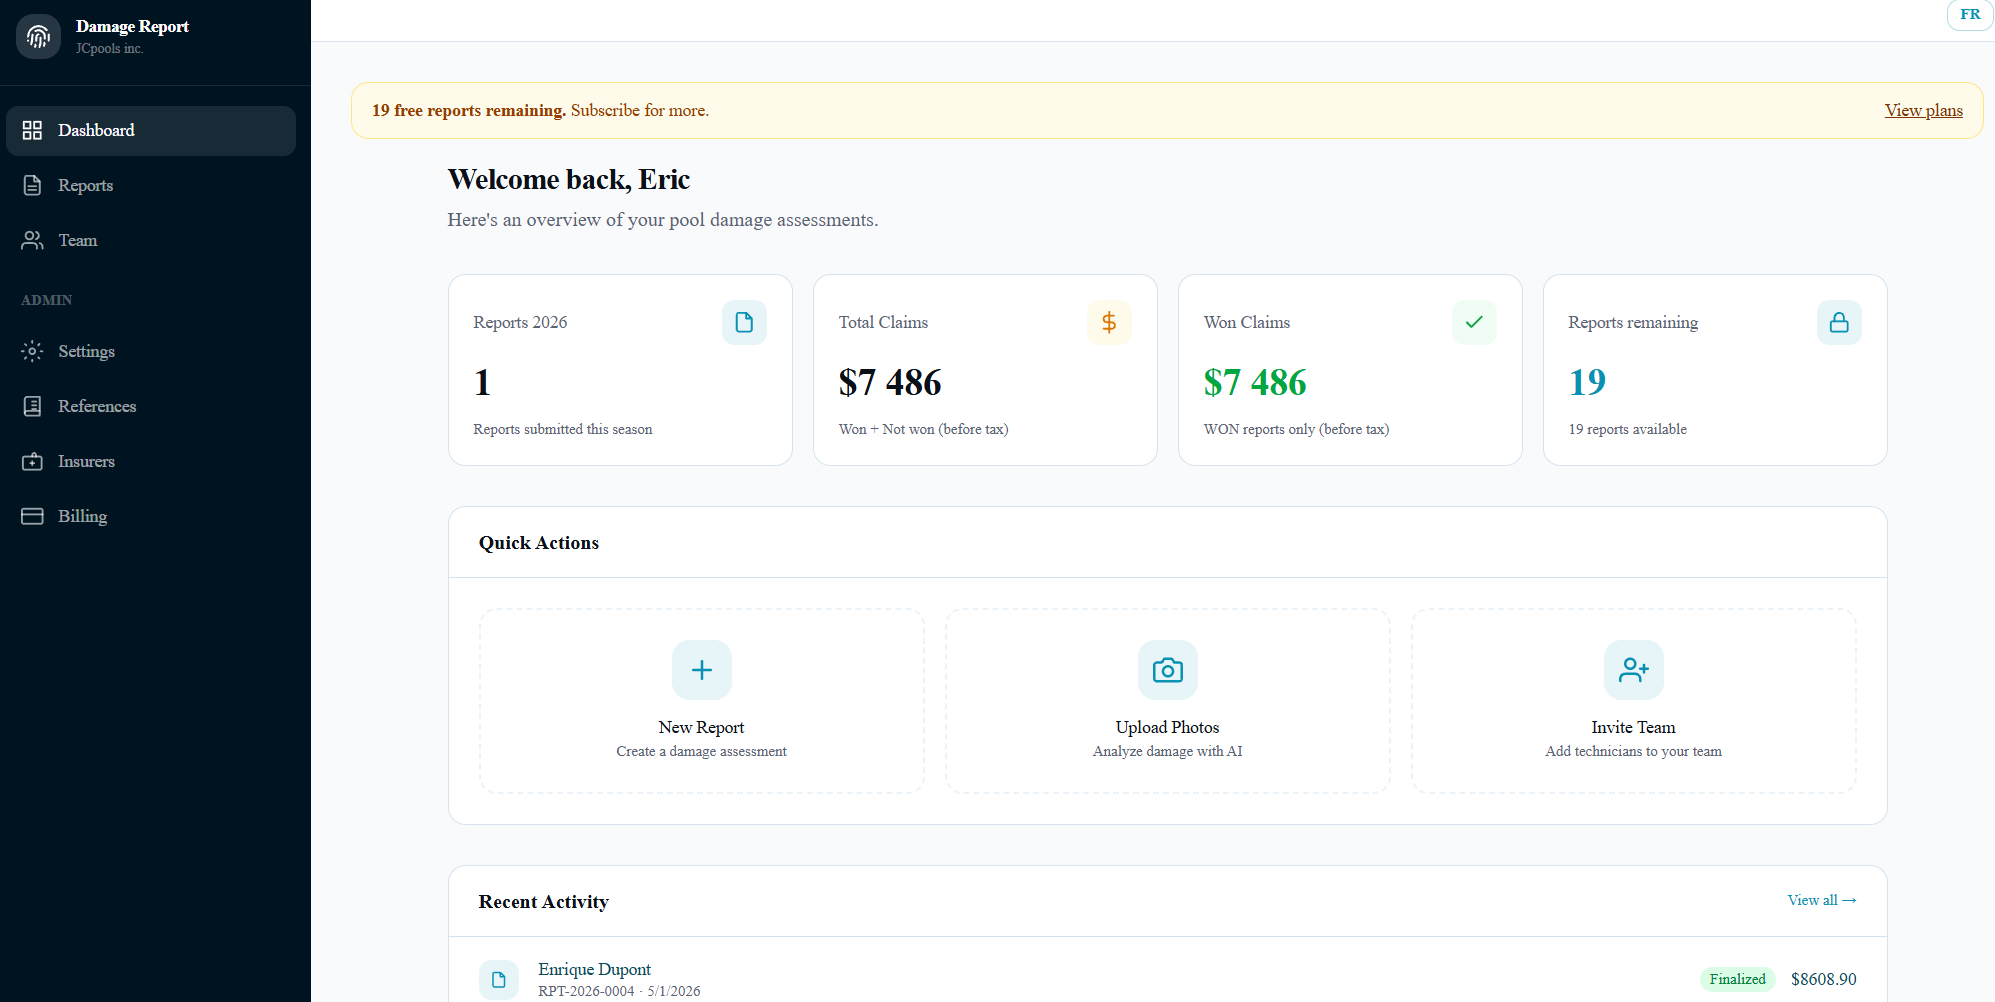Open the Insurers page

click(x=151, y=462)
